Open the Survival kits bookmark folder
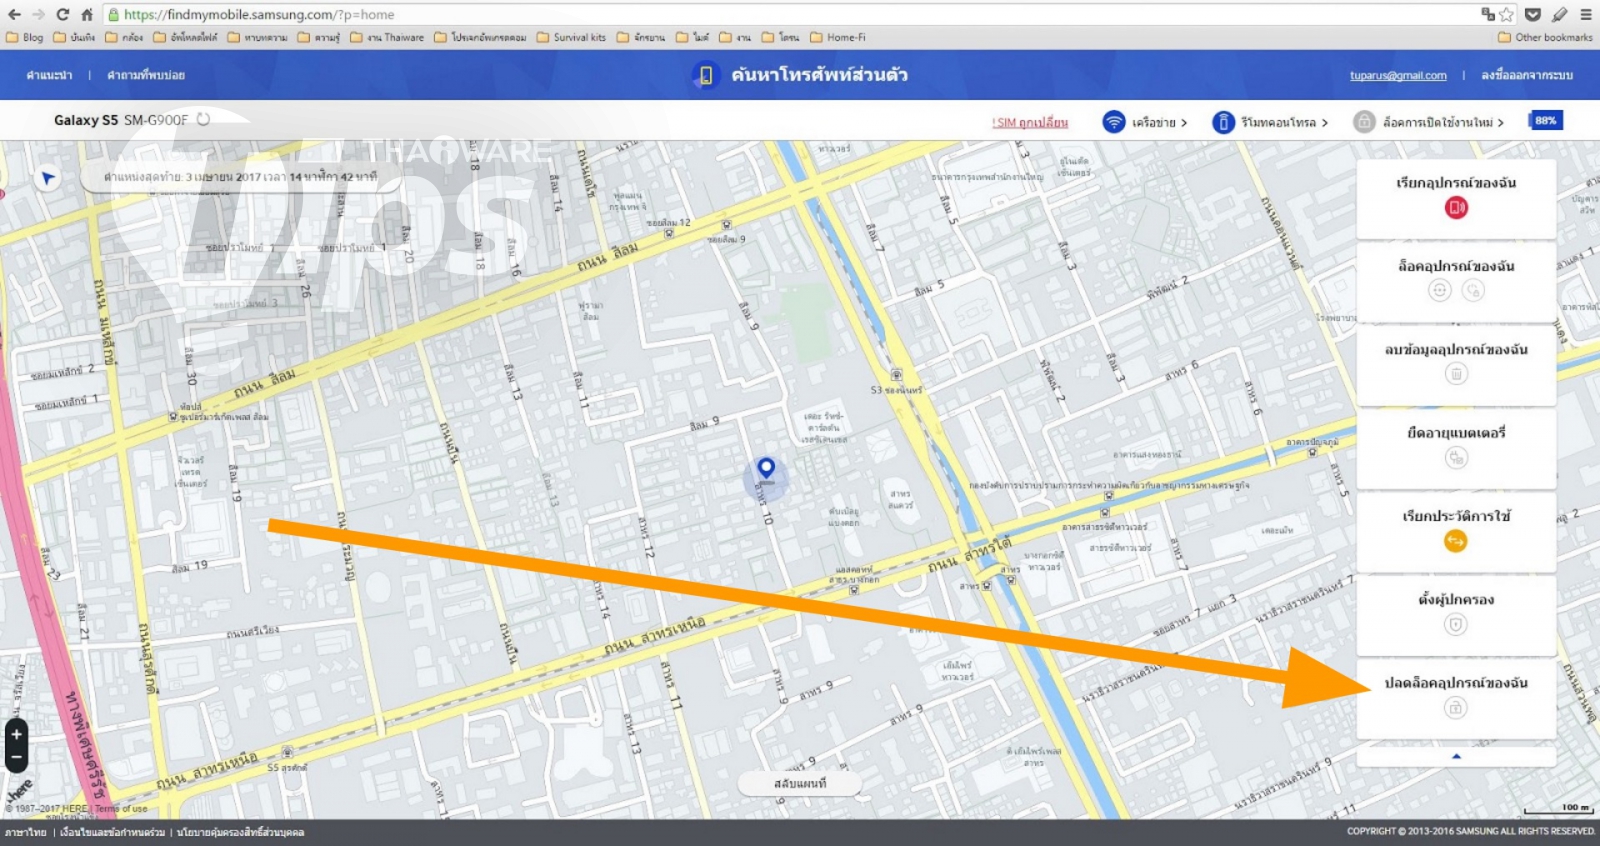Screen dimensions: 1600x846 (571, 38)
